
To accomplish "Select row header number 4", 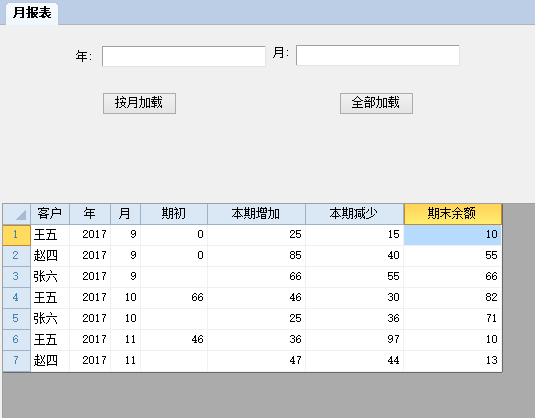I will click(16, 298).
